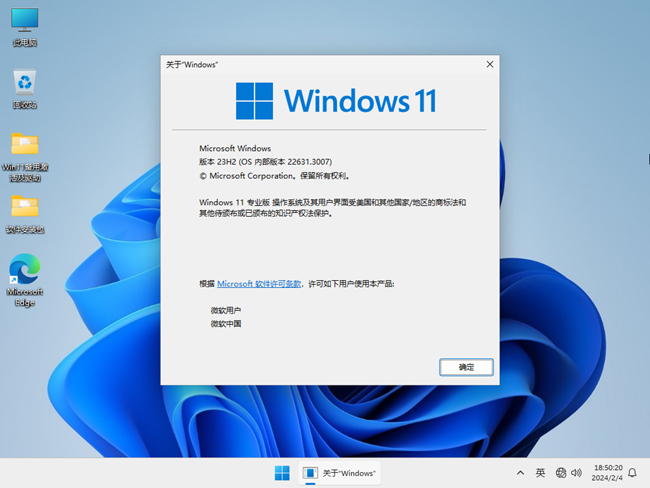Expand the hidden tray icons chevron
Viewport: 650px width, 488px height.
click(x=520, y=473)
